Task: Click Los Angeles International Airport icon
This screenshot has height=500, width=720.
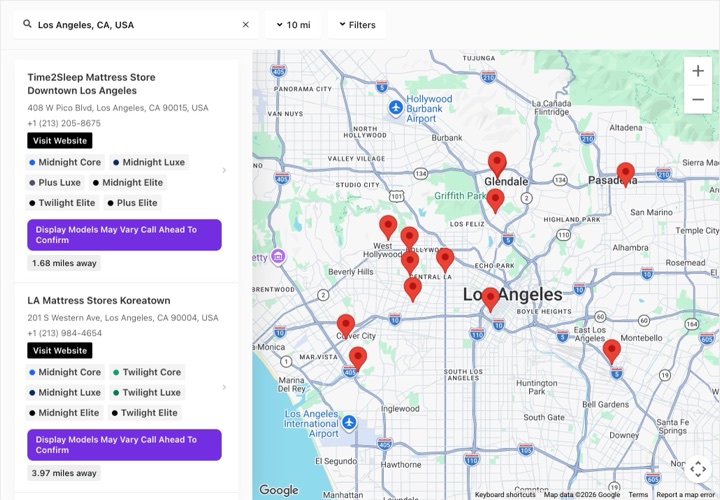Action: click(349, 422)
